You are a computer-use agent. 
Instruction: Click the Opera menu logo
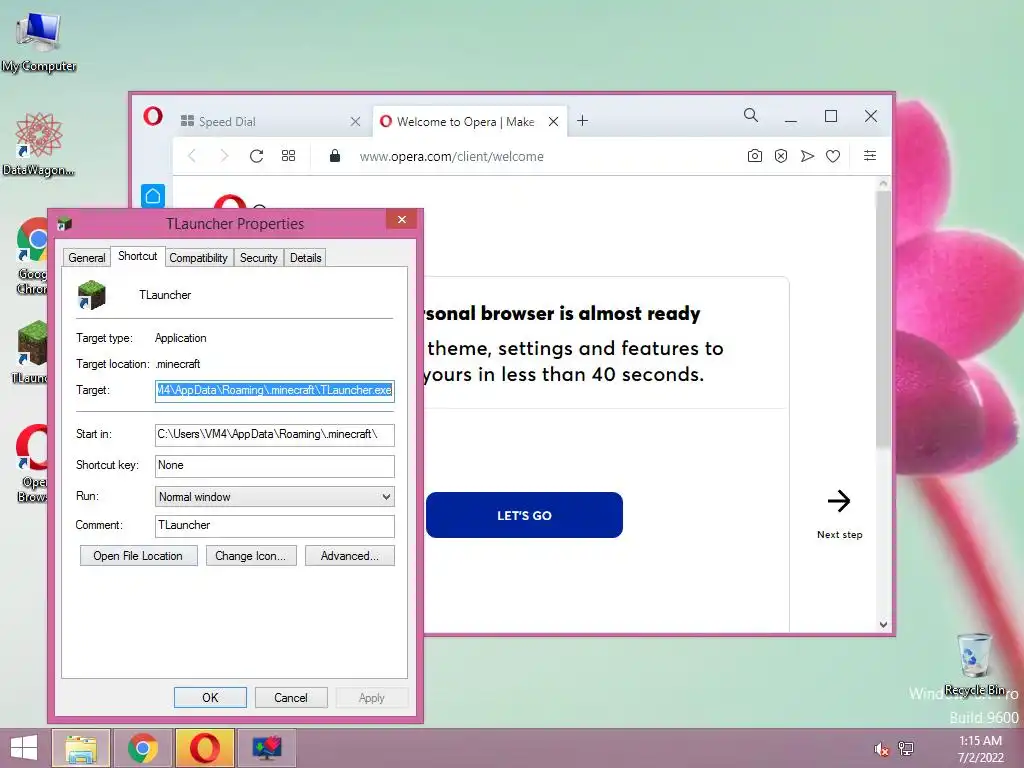153,116
